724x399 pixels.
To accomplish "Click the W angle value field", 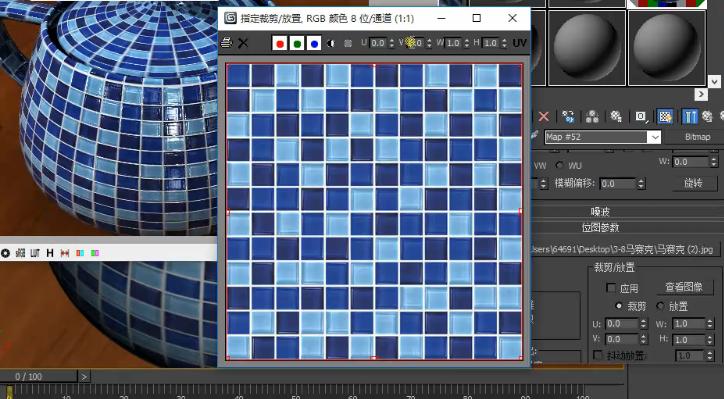I will [691, 162].
